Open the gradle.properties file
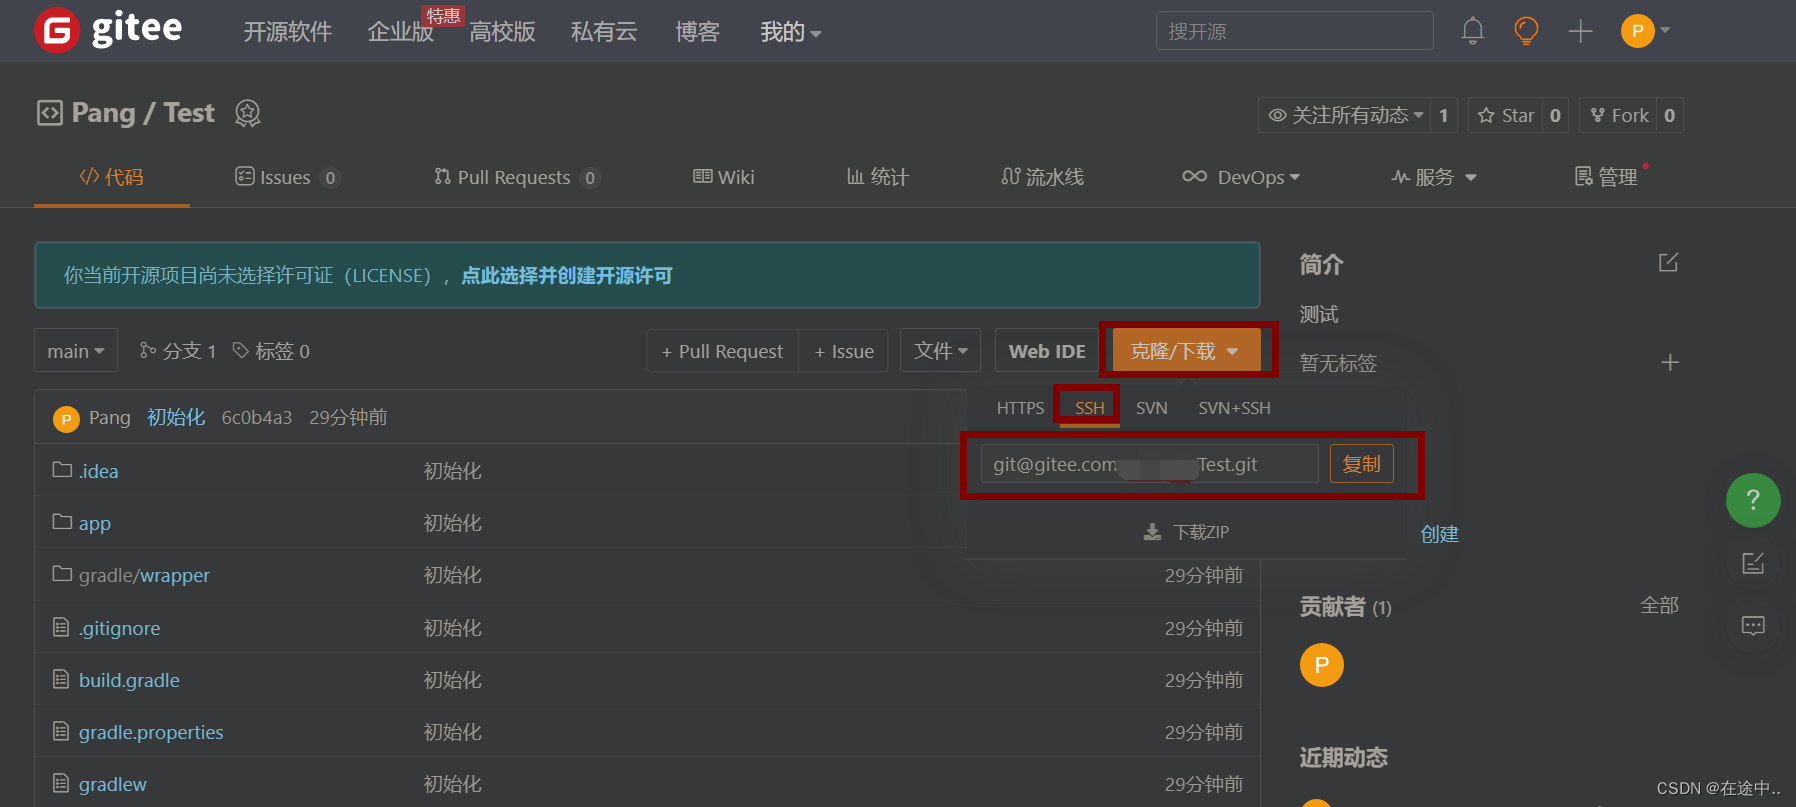This screenshot has height=807, width=1796. 151,732
